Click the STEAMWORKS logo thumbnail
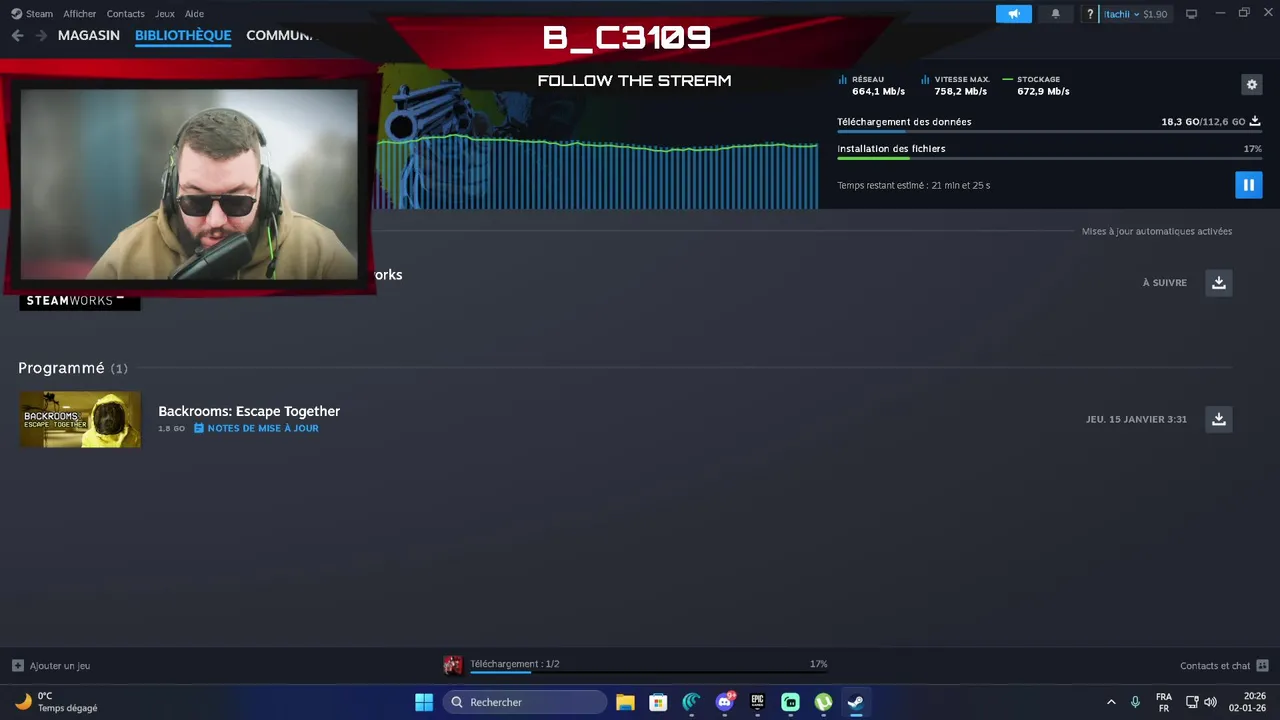Screen dimensions: 1280x720 [x=80, y=301]
